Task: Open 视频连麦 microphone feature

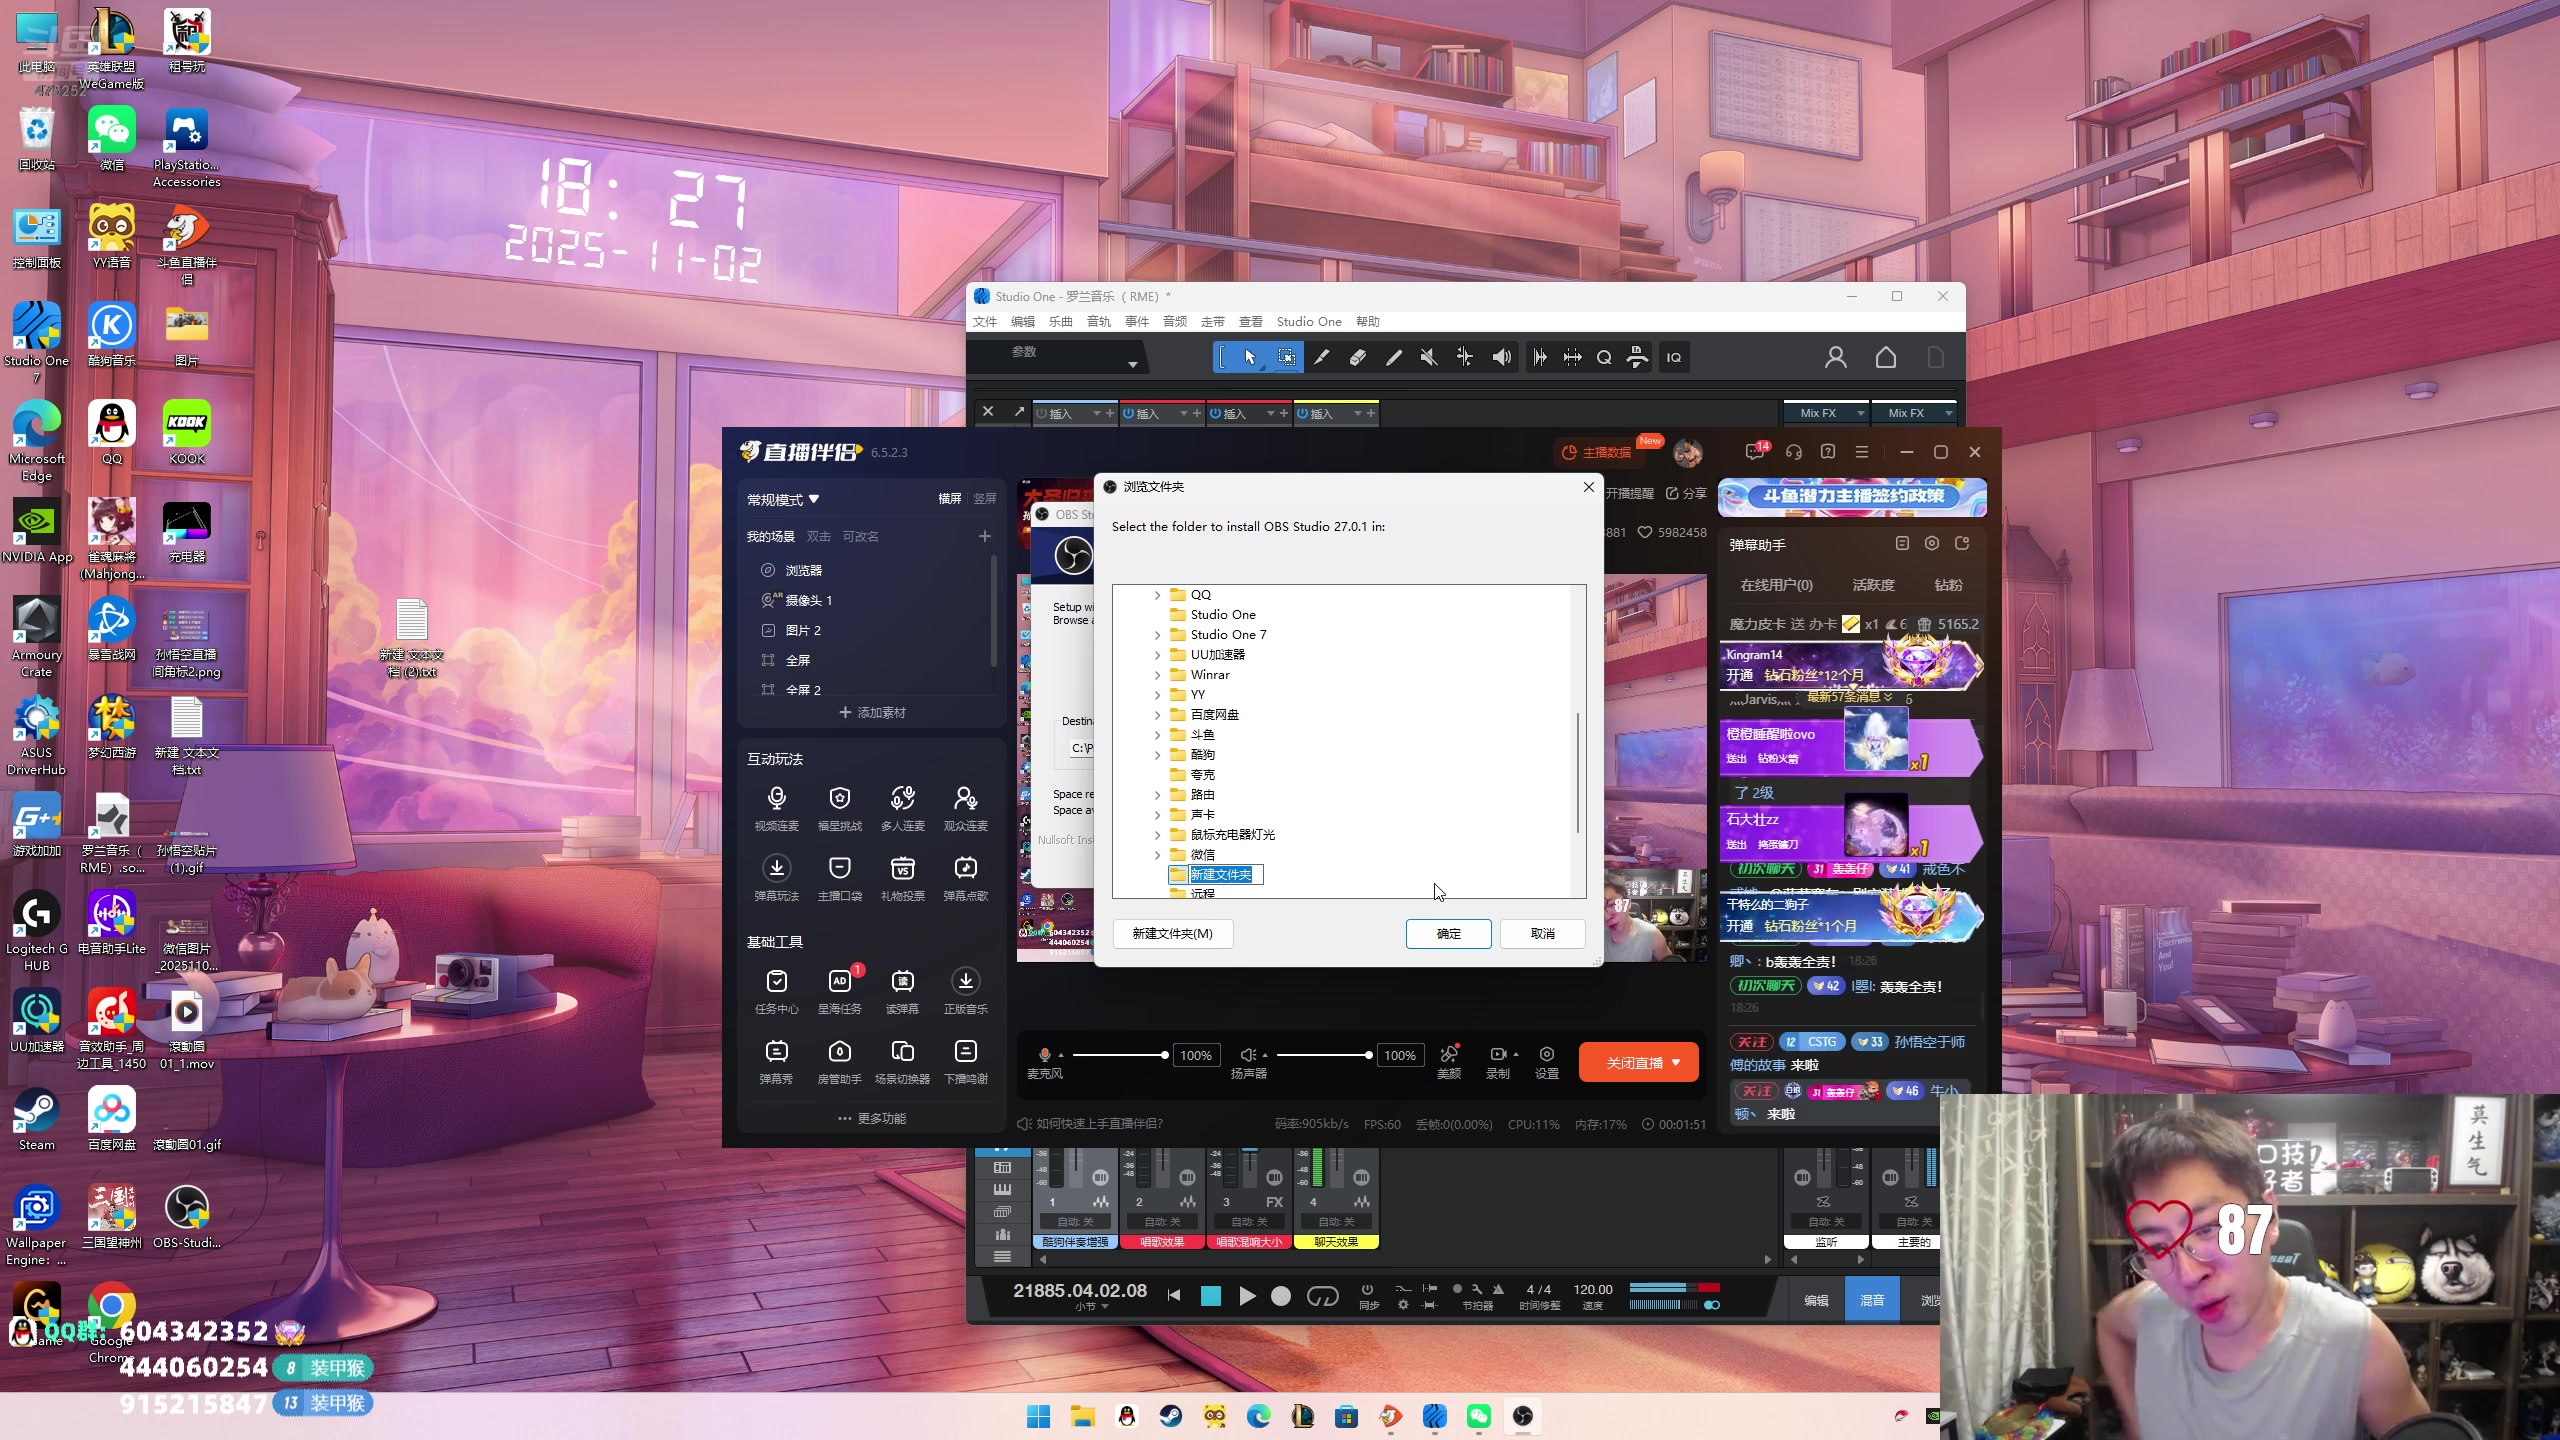Action: click(x=776, y=799)
